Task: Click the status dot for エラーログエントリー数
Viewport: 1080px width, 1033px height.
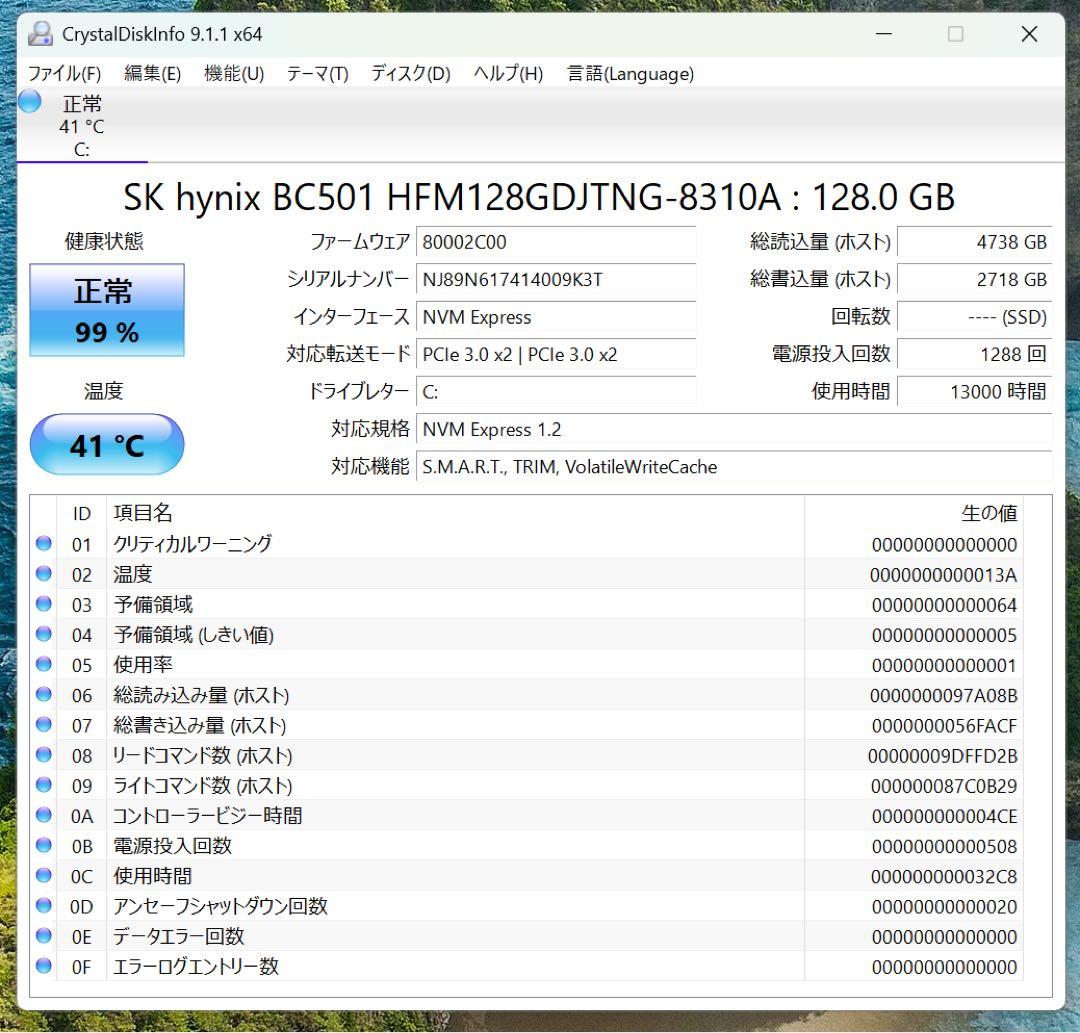Action: 43,967
